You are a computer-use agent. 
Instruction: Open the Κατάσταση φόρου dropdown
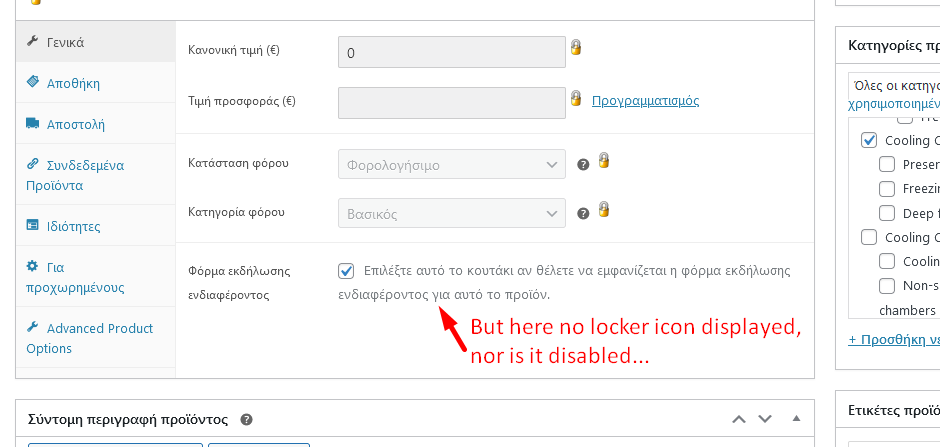pos(452,164)
